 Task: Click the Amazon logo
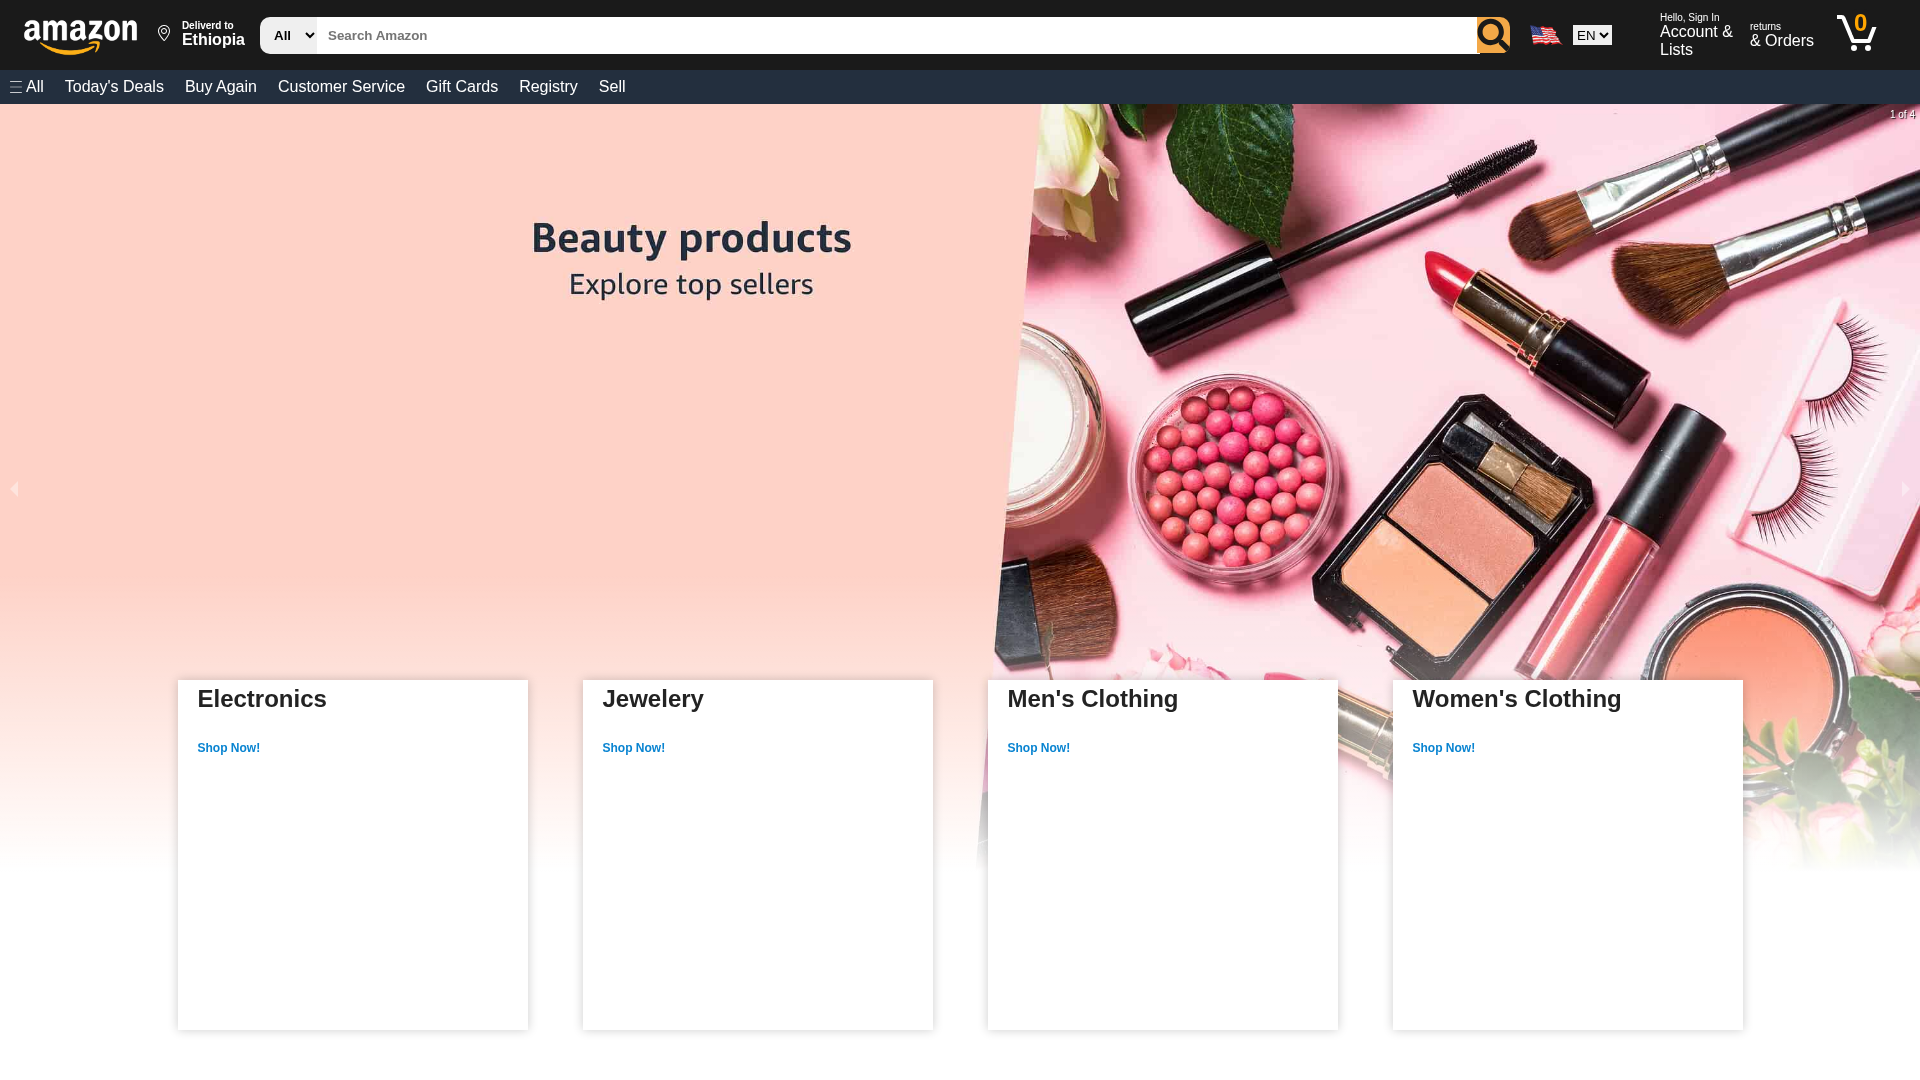pos(80,33)
